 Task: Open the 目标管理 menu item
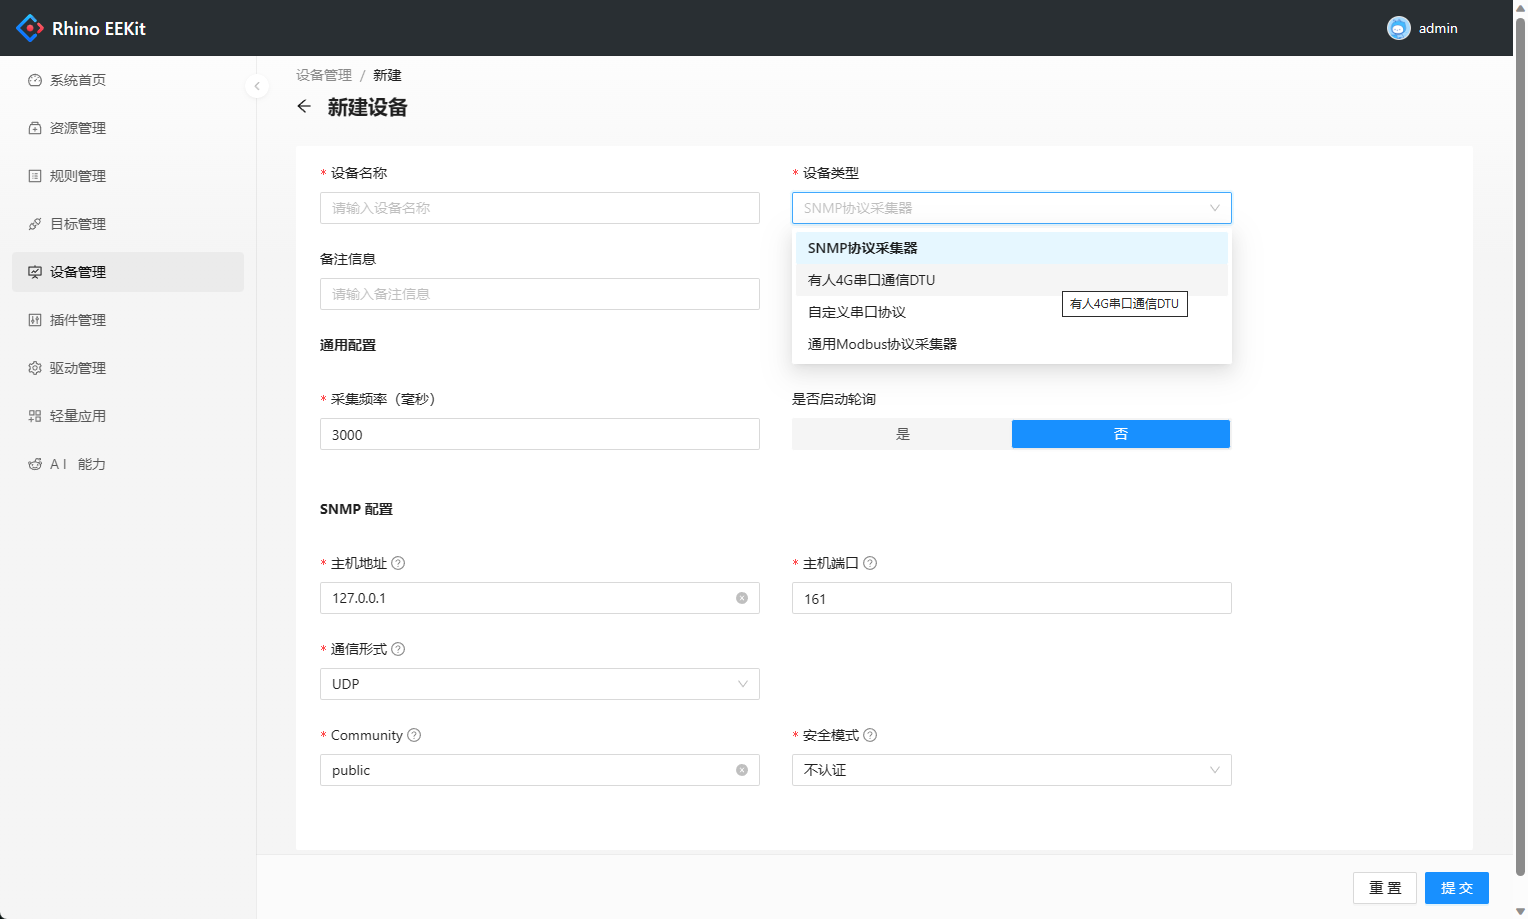tap(128, 224)
